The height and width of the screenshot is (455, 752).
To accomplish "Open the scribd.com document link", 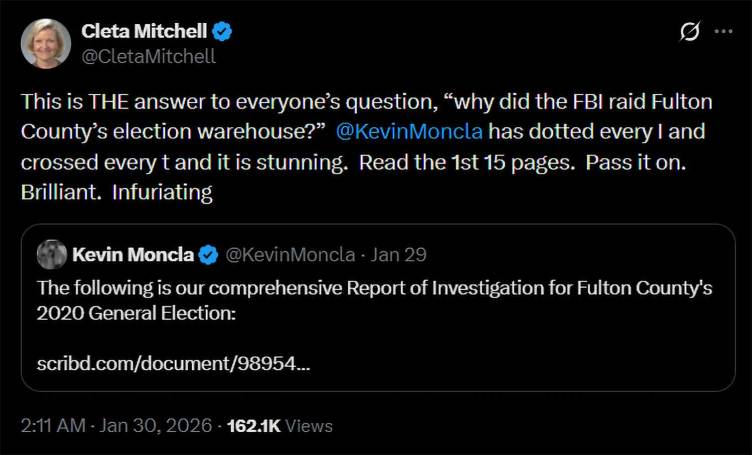I will [173, 364].
